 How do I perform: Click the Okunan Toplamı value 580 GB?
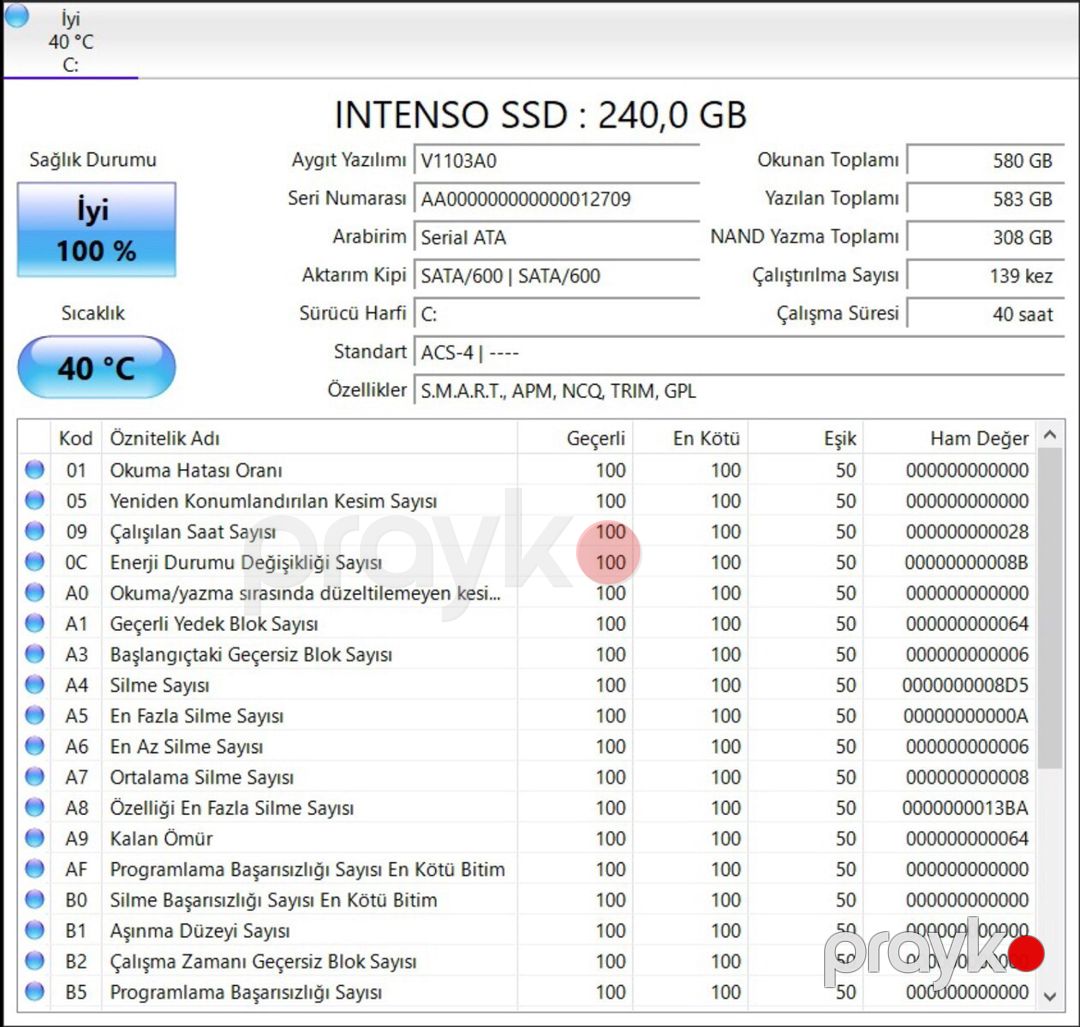click(x=986, y=160)
